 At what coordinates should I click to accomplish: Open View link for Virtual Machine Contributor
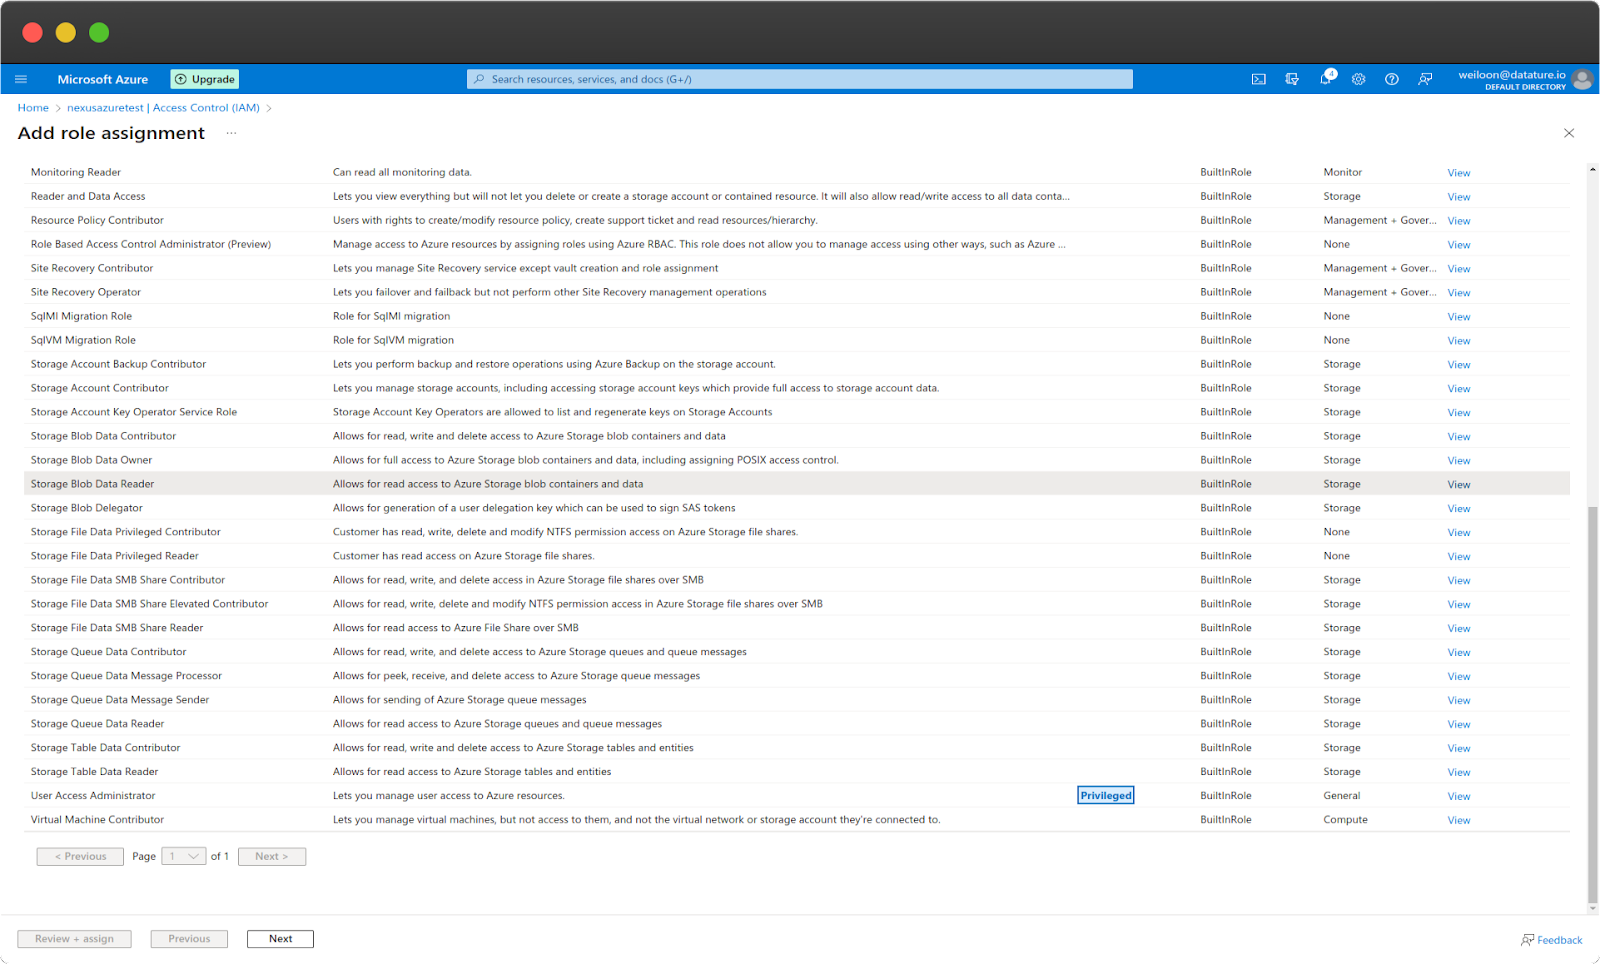pyautogui.click(x=1459, y=821)
